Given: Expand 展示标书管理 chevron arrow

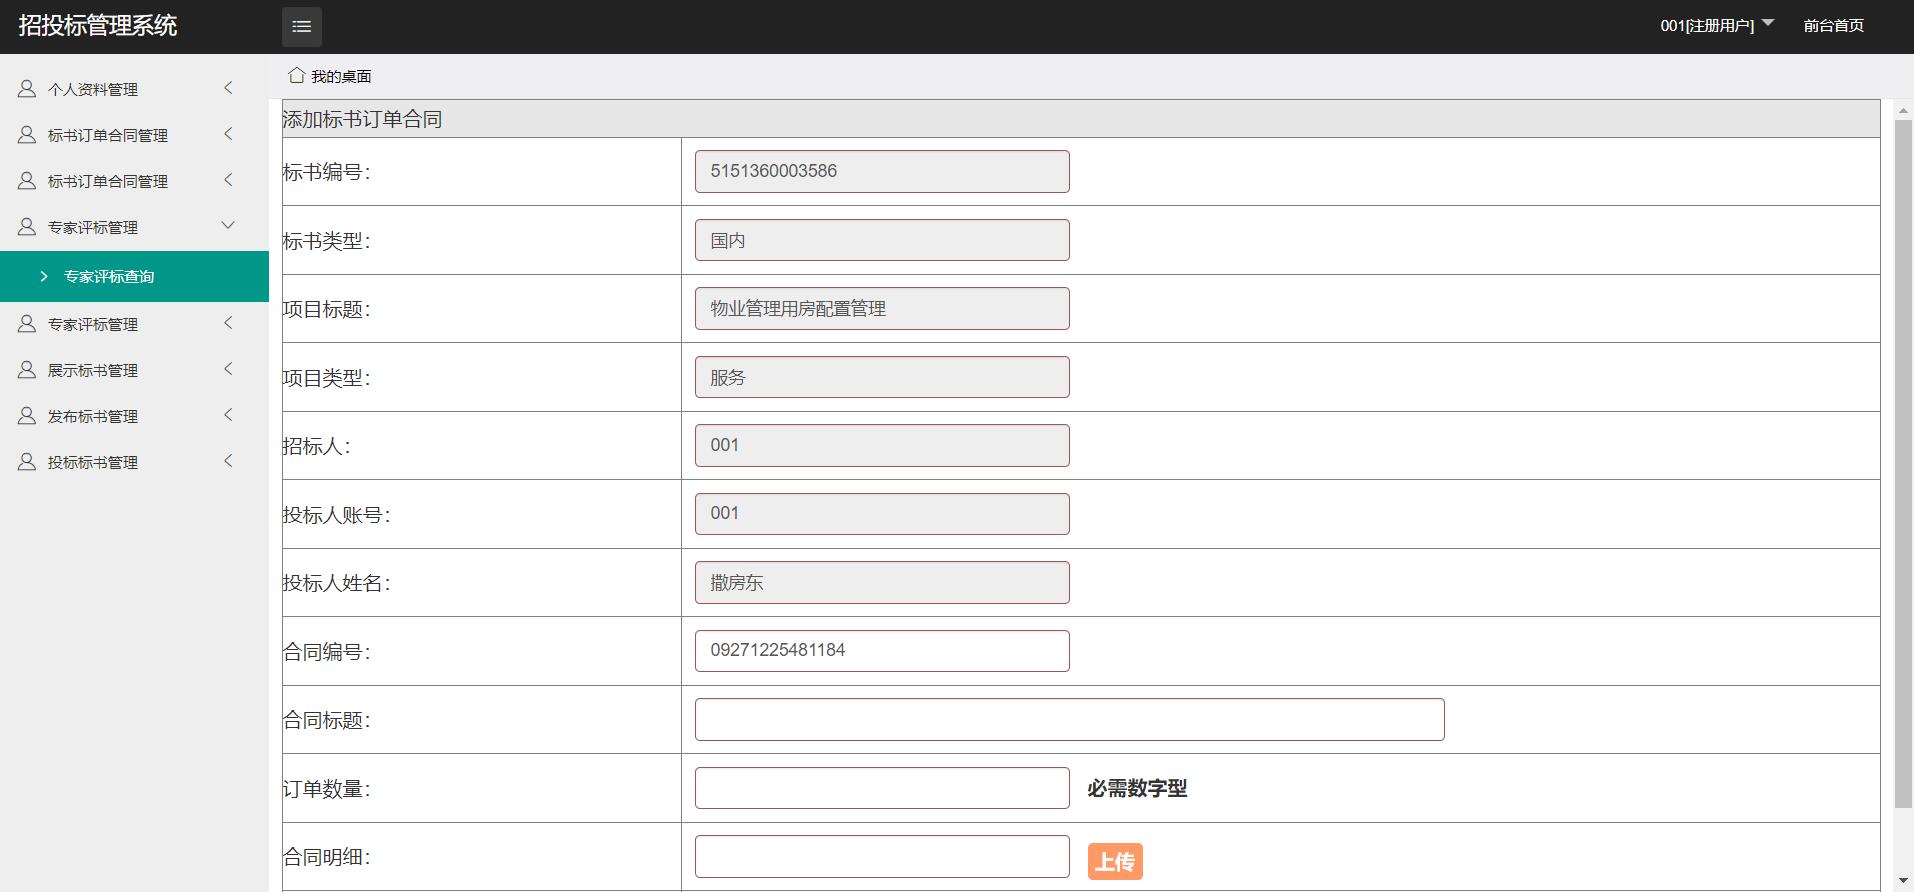Looking at the screenshot, I should pos(228,369).
